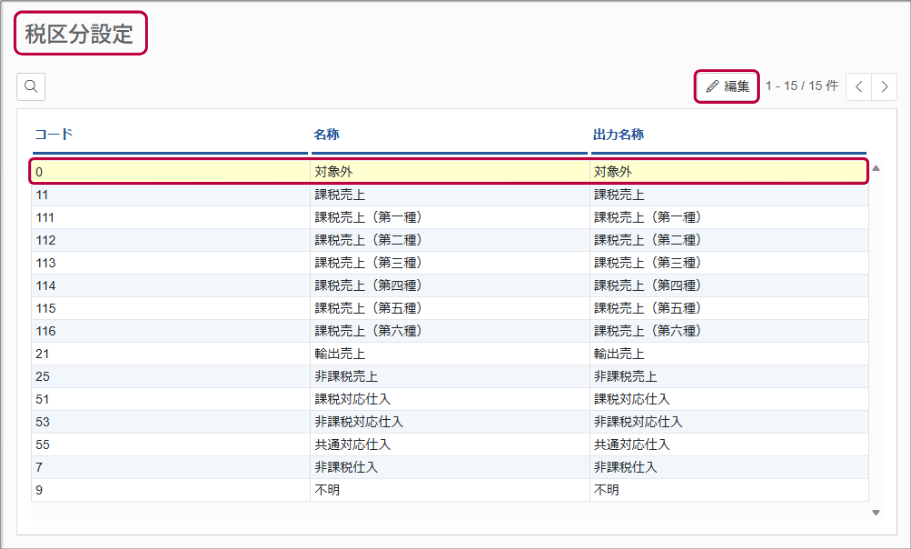The width and height of the screenshot is (911, 549).
Task: Click 不明 in 出力名称 column
Action: (x=607, y=489)
